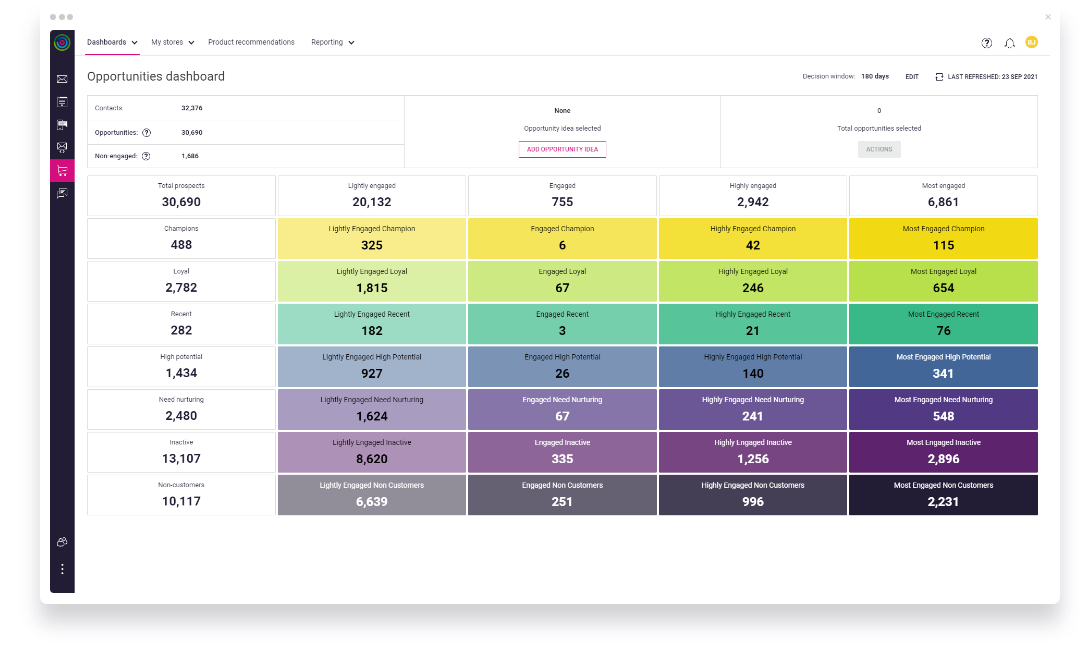The width and height of the screenshot is (1080, 650).
Task: Open the circular app logo at top left
Action: point(62,43)
